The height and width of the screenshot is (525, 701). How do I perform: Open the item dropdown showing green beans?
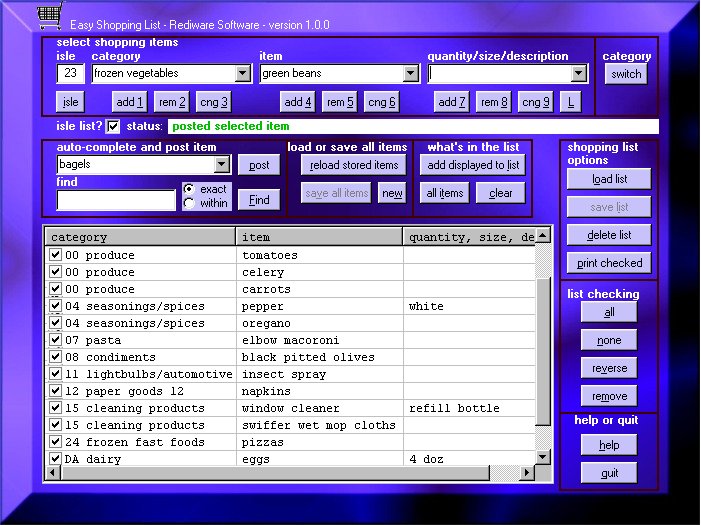[x=410, y=73]
